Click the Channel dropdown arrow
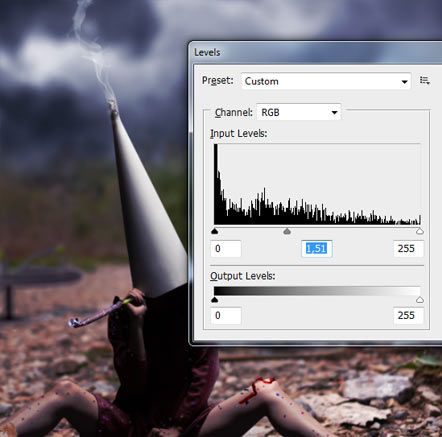The width and height of the screenshot is (442, 437). 334,113
